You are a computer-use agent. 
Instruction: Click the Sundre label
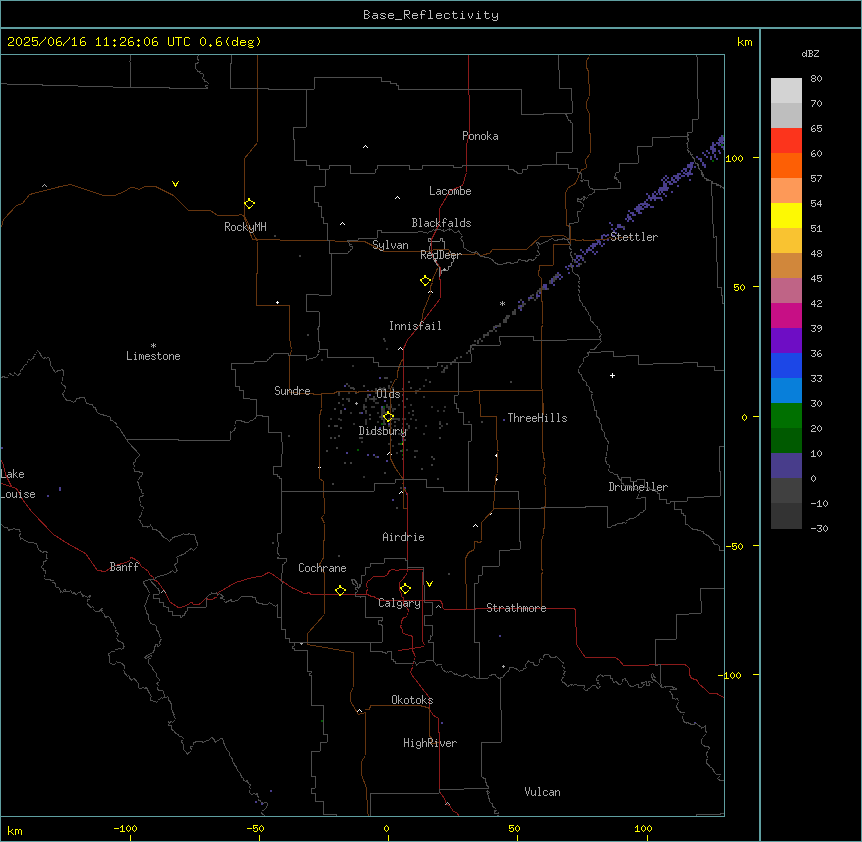click(292, 391)
